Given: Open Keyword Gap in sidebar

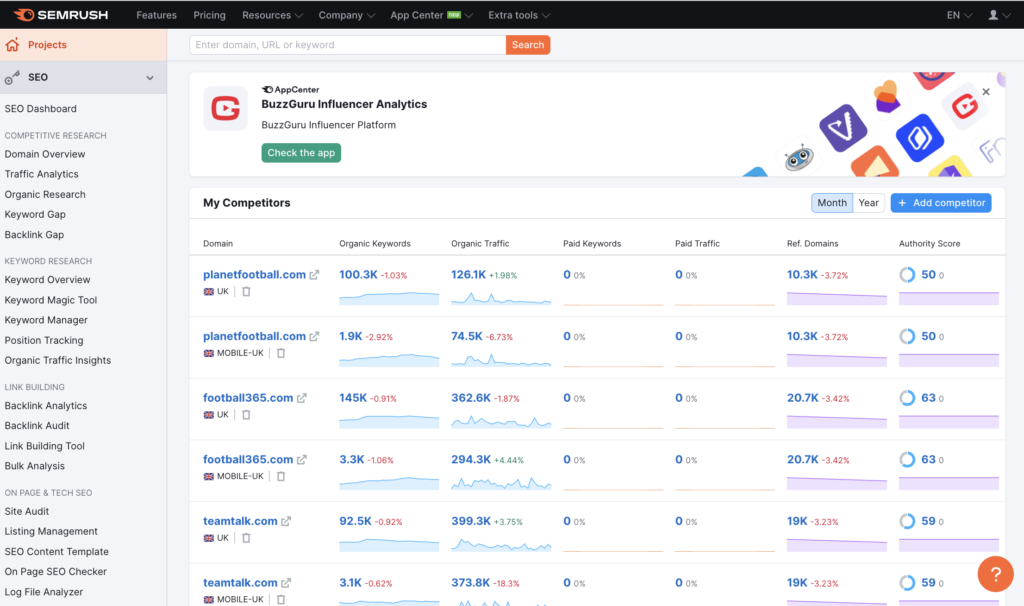Looking at the screenshot, I should pyautogui.click(x=35, y=214).
